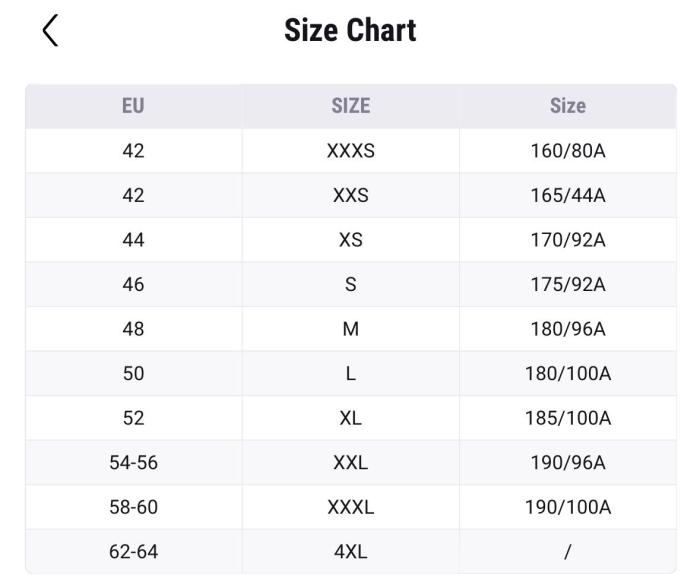Select the 4XL size cell

click(x=350, y=551)
